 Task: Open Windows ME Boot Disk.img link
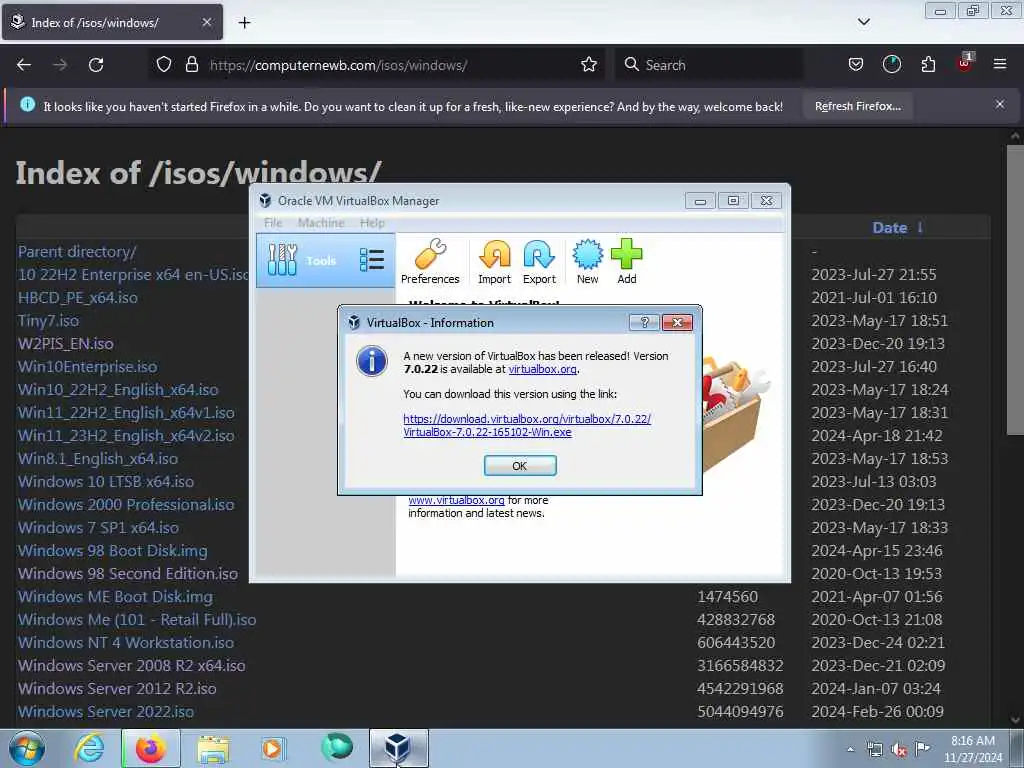pyautogui.click(x=115, y=596)
